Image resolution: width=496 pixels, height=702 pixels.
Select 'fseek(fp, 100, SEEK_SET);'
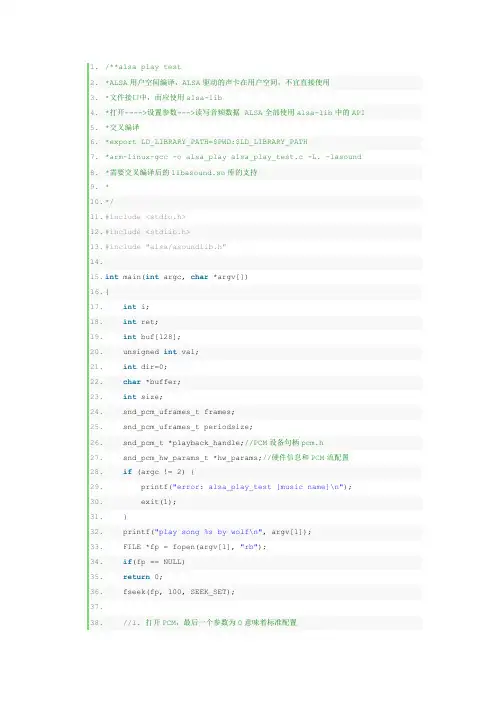[x=179, y=591]
